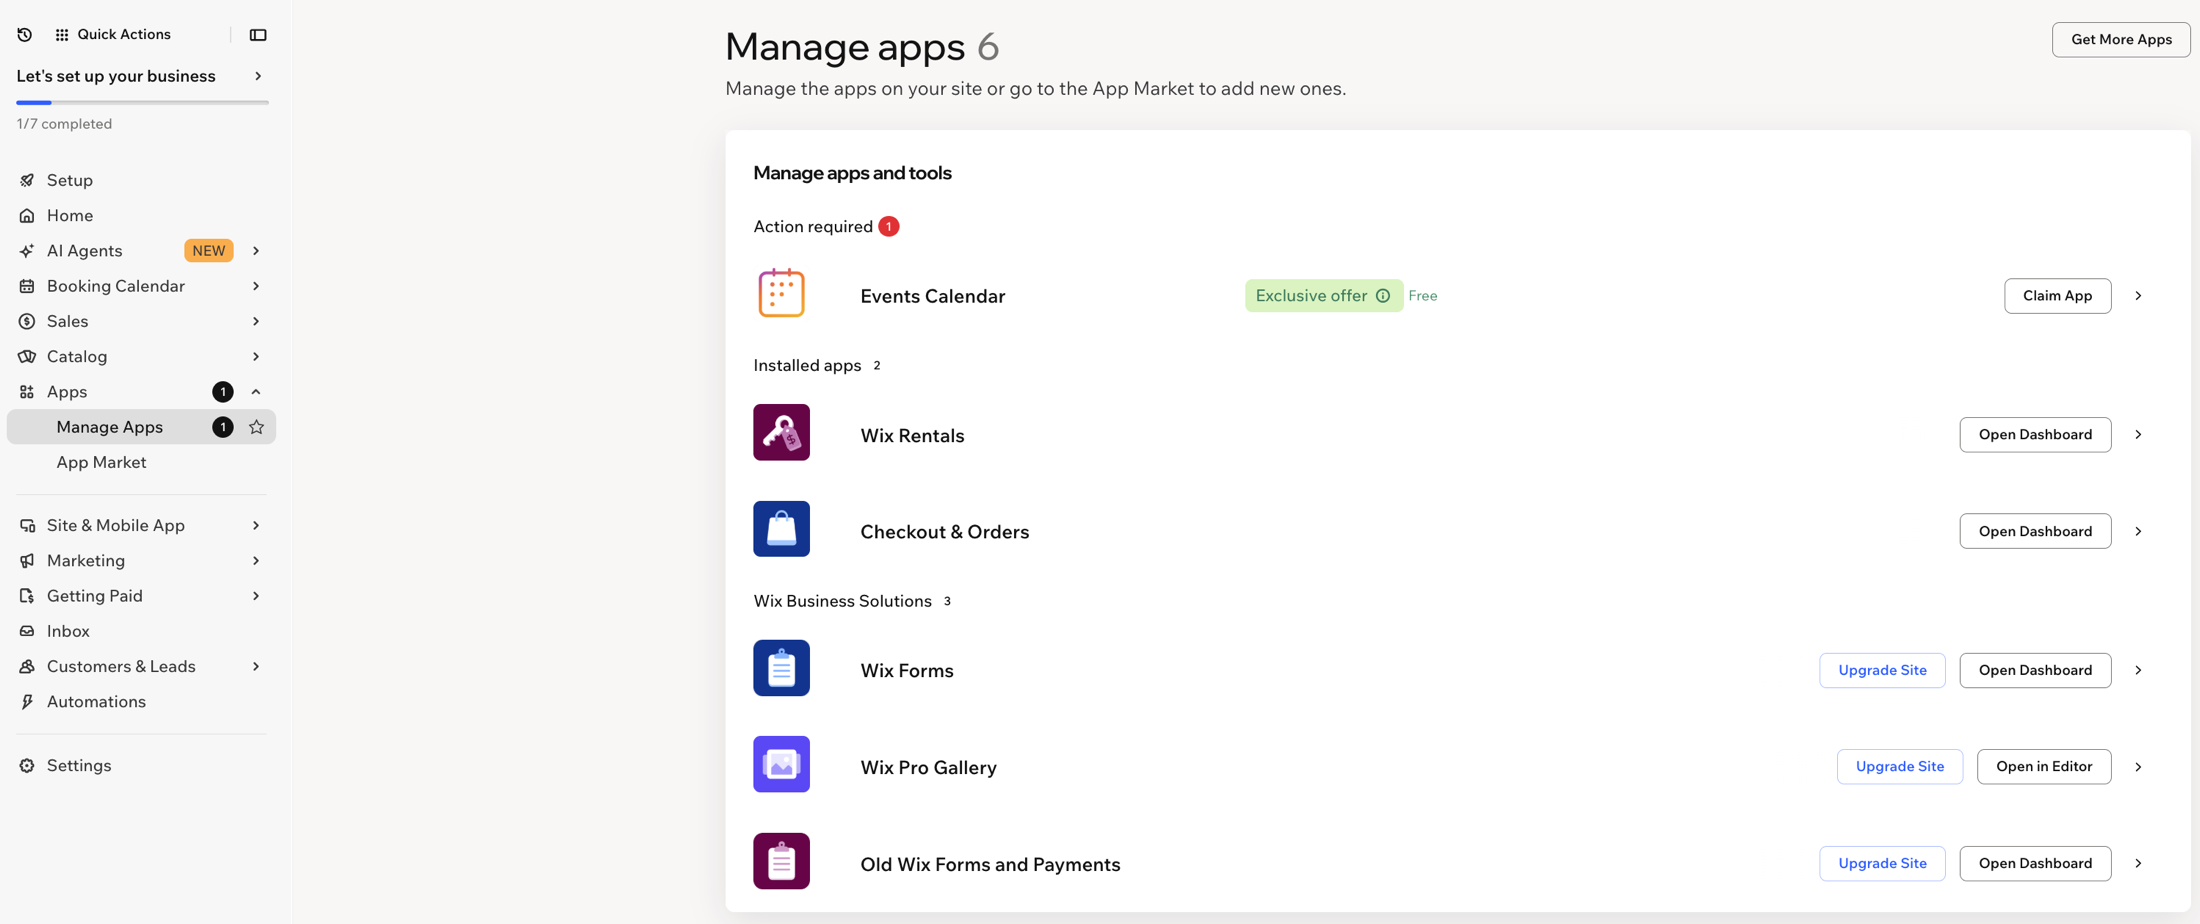Expand the Catalog submenu chevron
The width and height of the screenshot is (2200, 924).
pos(256,357)
